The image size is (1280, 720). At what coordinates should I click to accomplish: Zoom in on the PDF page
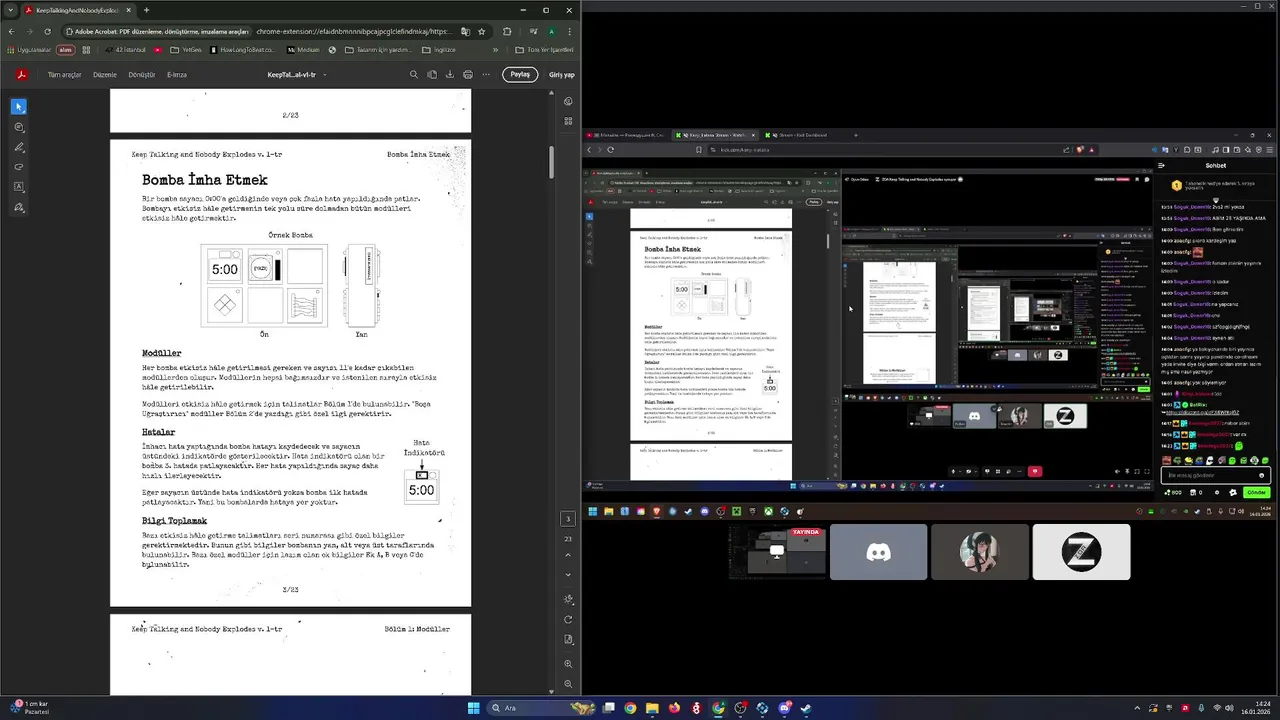point(568,664)
